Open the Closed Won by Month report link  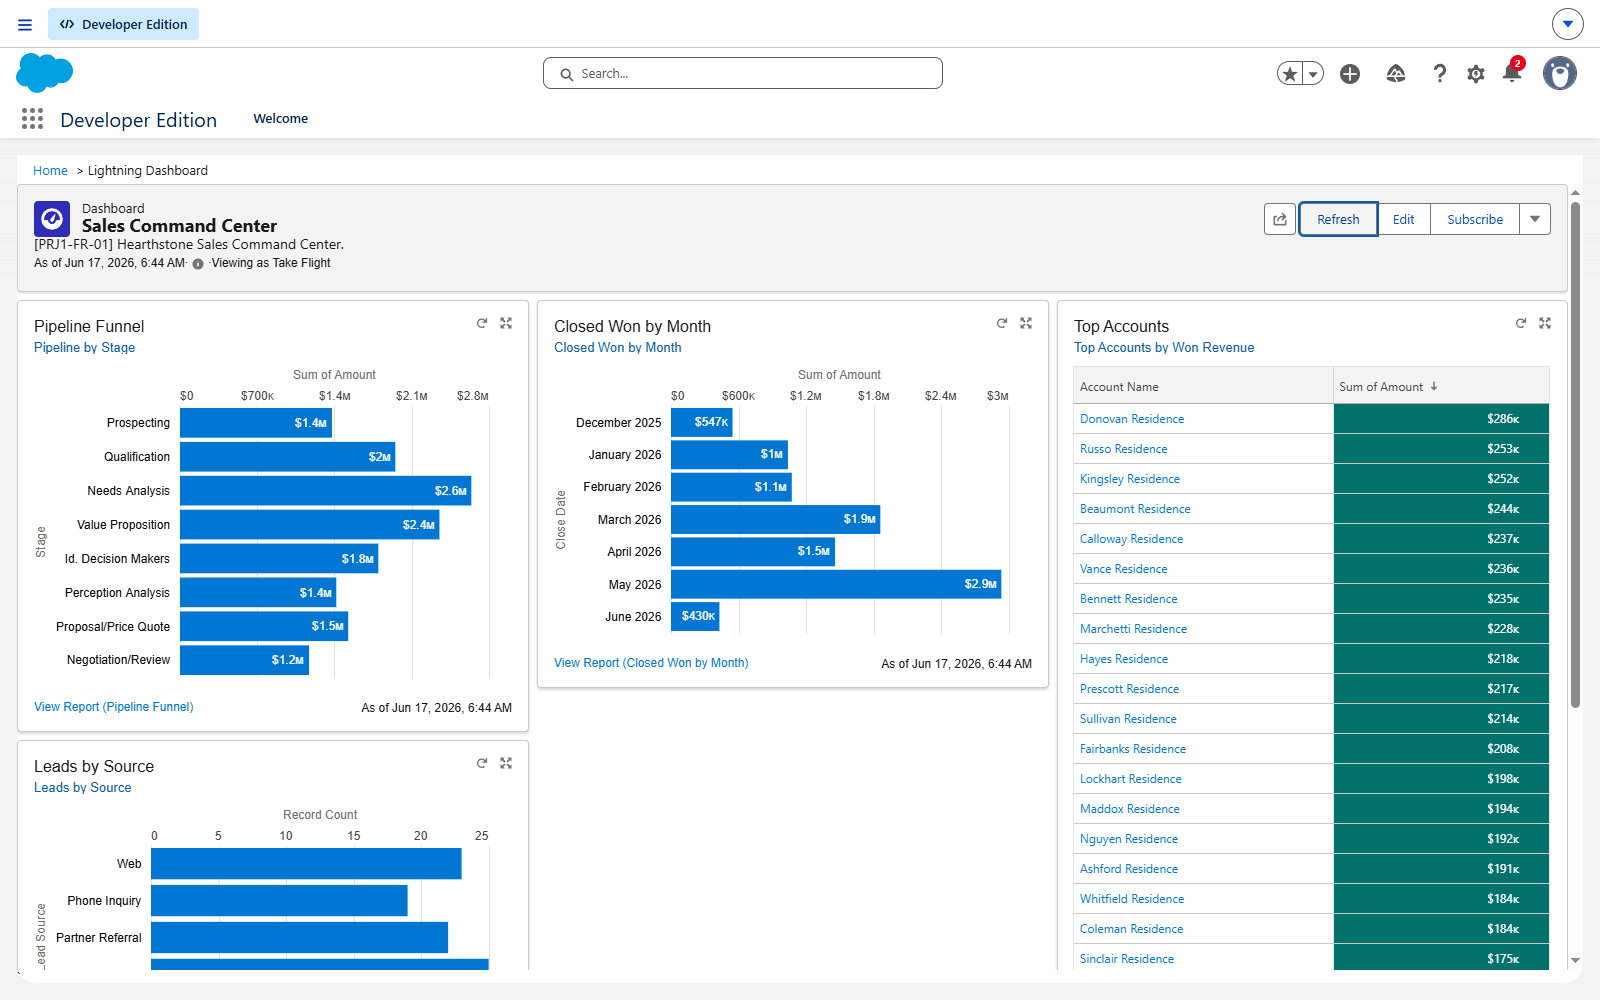(618, 348)
